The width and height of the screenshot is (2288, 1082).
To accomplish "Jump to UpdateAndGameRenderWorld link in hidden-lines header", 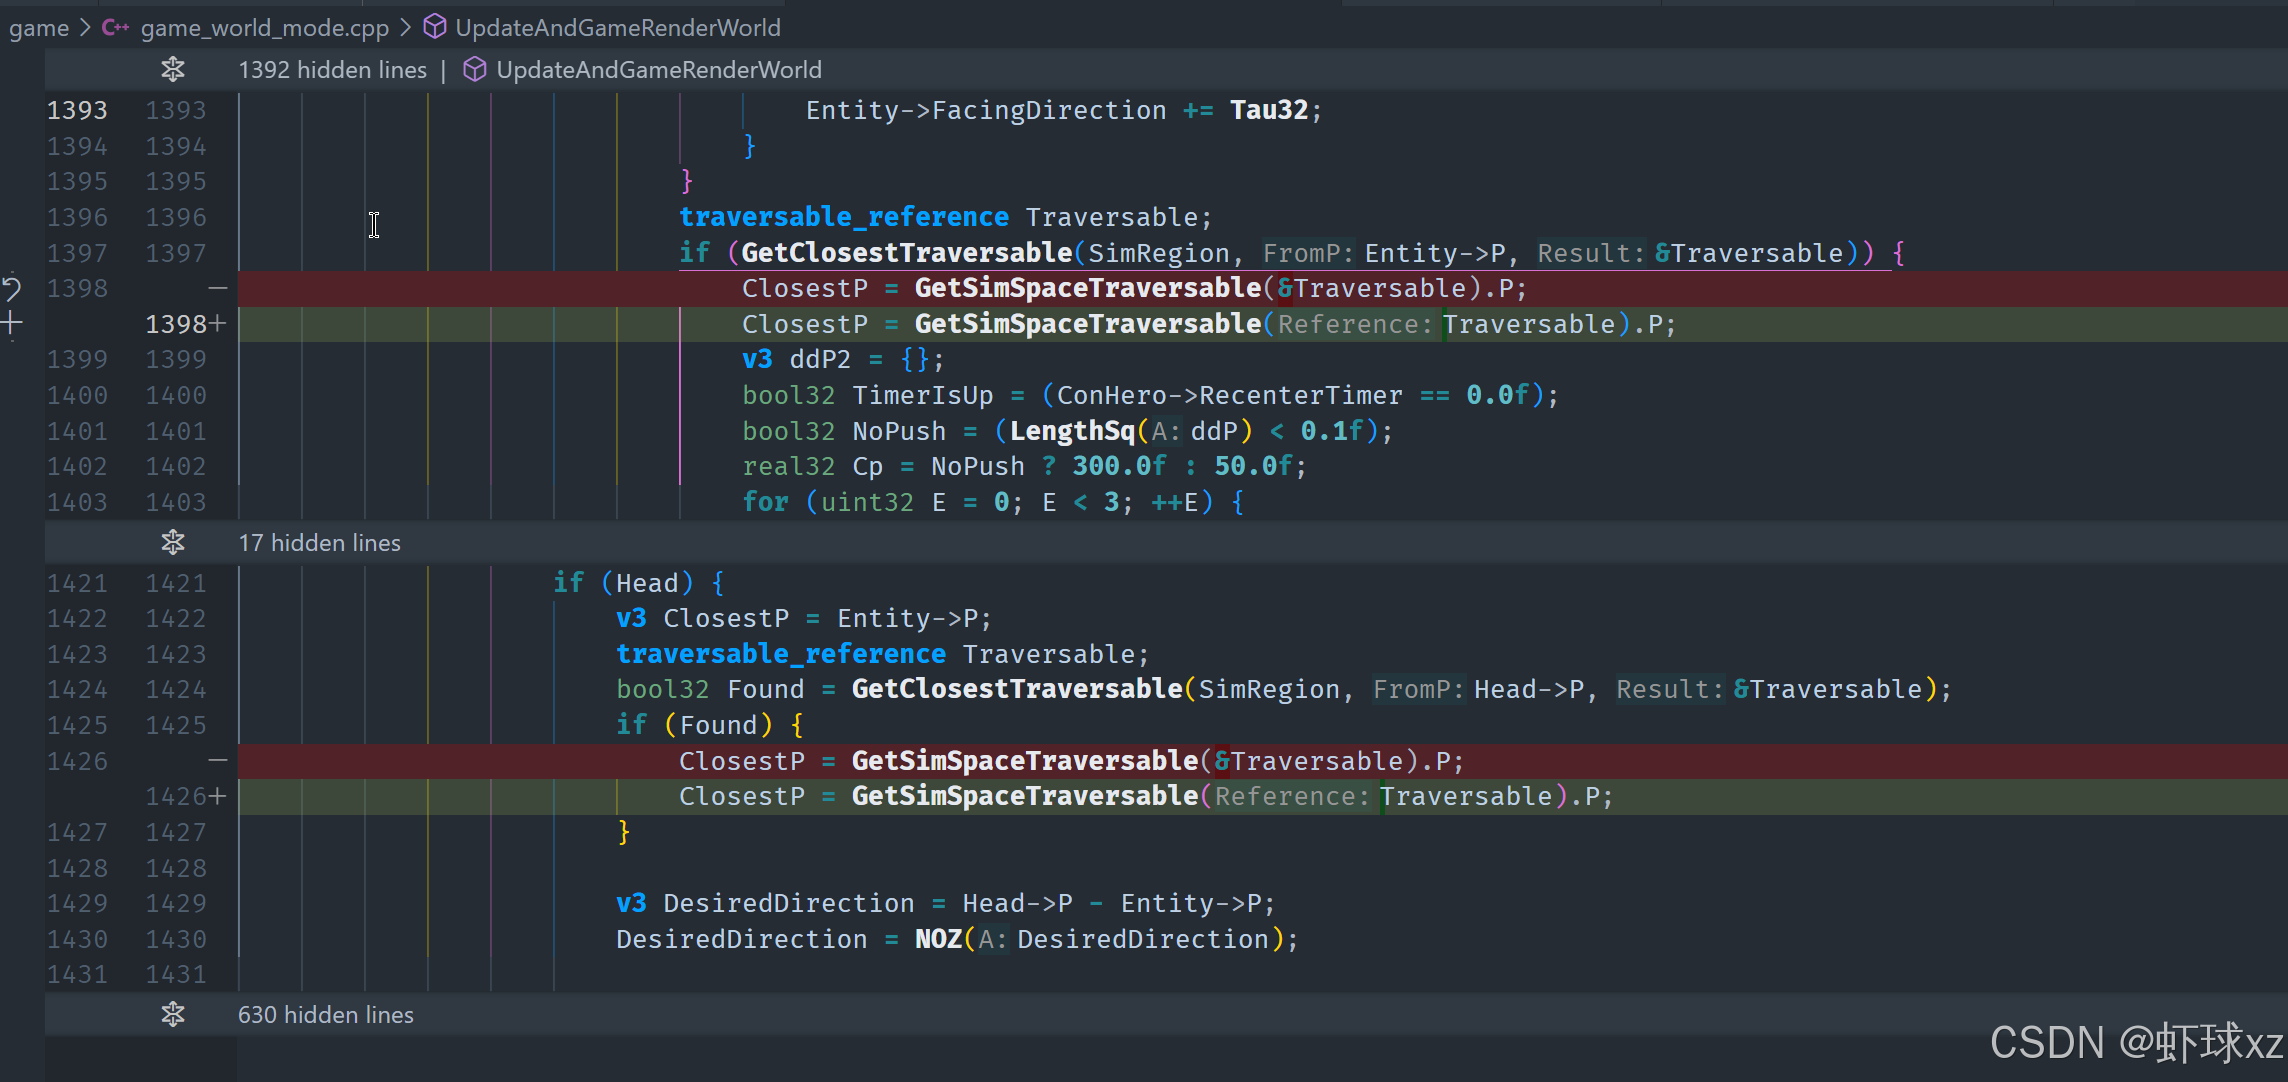I will [x=658, y=70].
